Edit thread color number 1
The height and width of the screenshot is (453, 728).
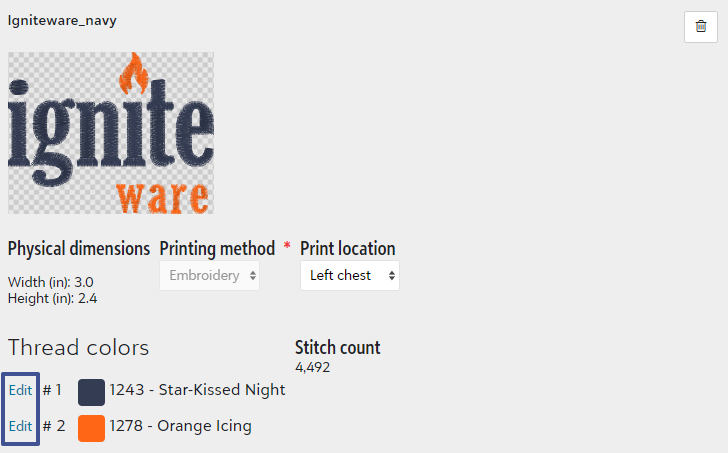(x=20, y=390)
